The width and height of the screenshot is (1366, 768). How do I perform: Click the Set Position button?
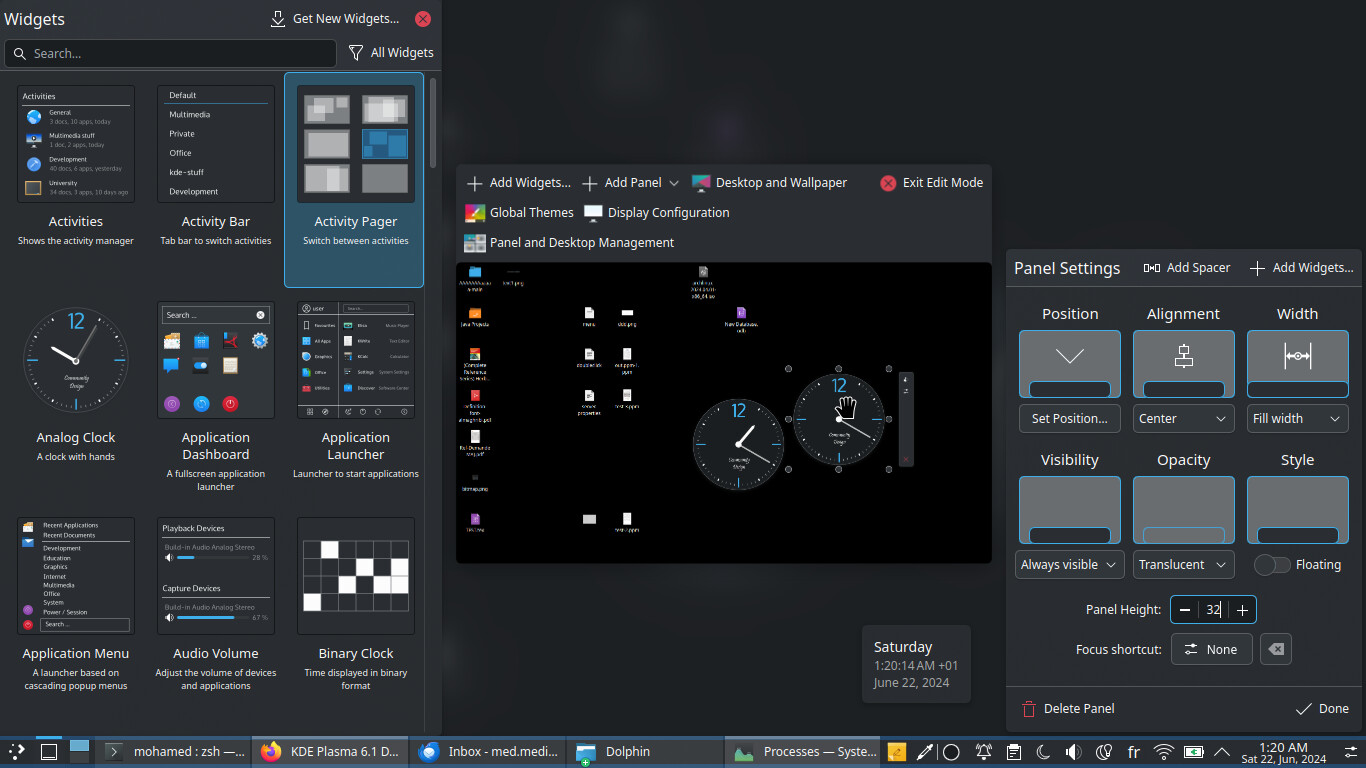1070,419
